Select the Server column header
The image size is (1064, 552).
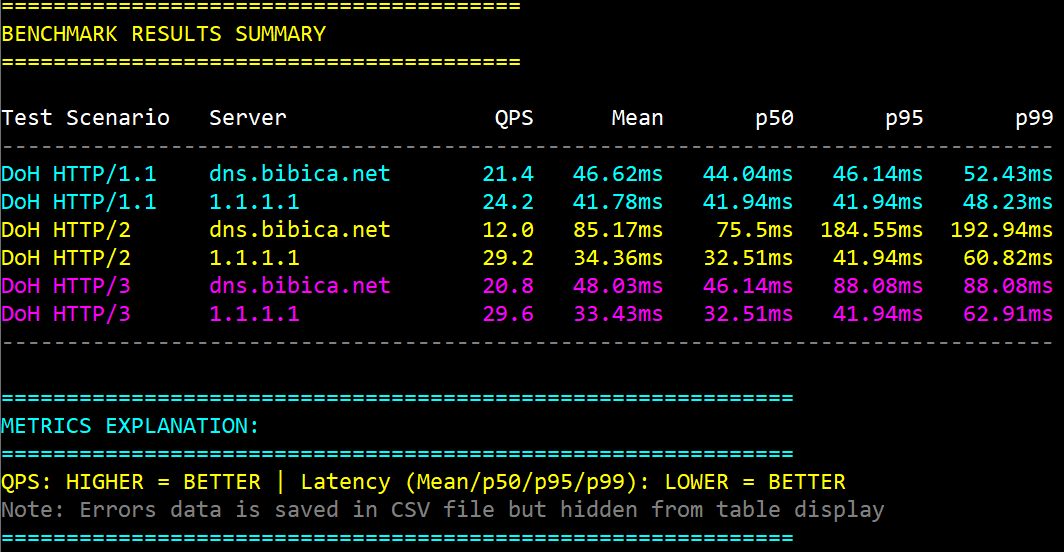click(248, 118)
